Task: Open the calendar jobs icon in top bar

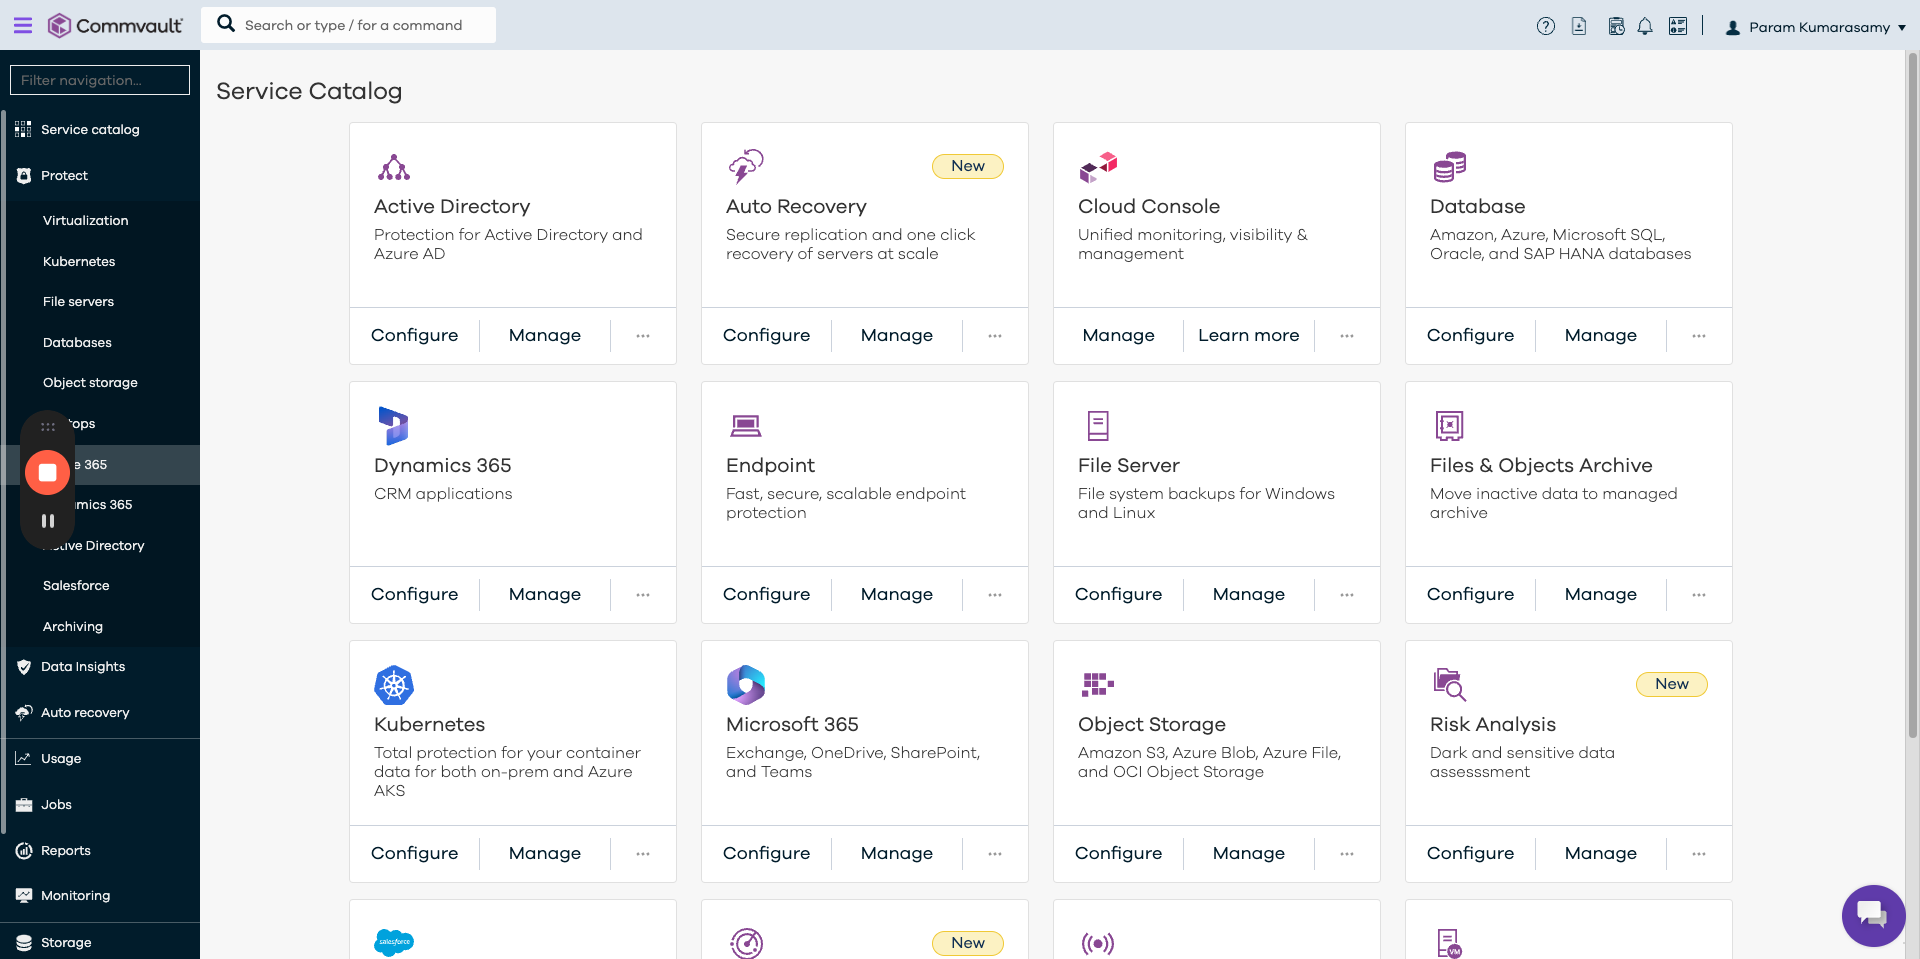Action: point(1616,26)
